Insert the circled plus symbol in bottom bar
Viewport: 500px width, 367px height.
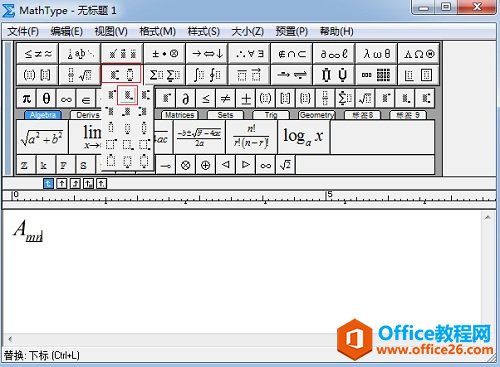(206, 165)
